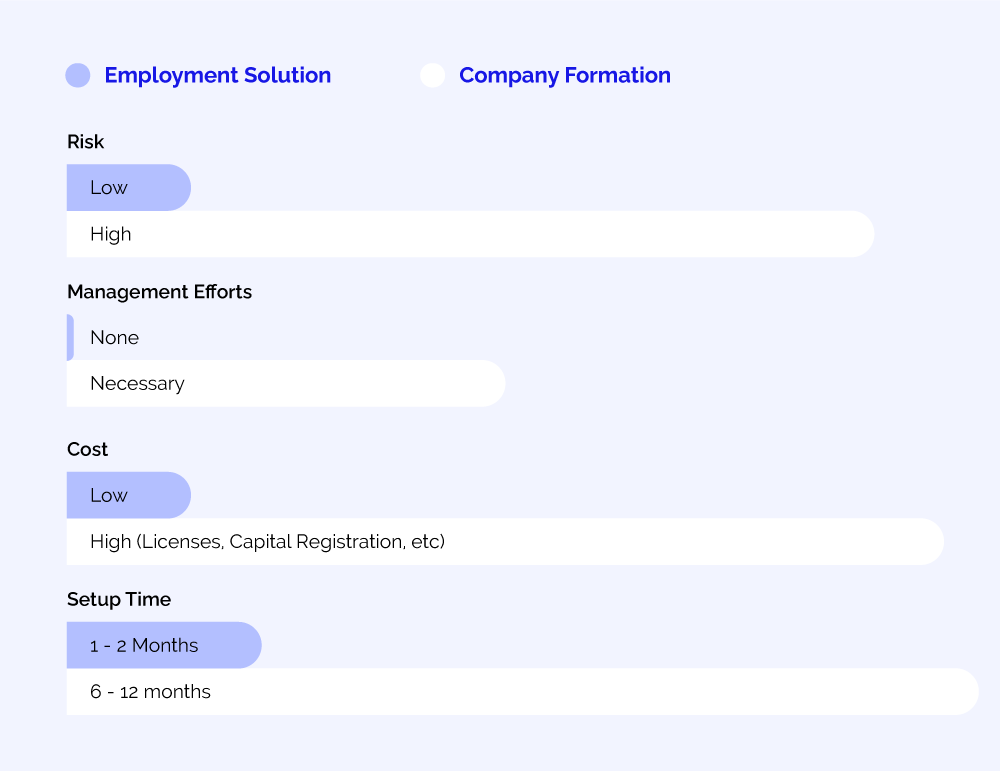Screen dimensions: 1000x771
Task: Select the white High bar under Risk
Action: click(x=470, y=234)
